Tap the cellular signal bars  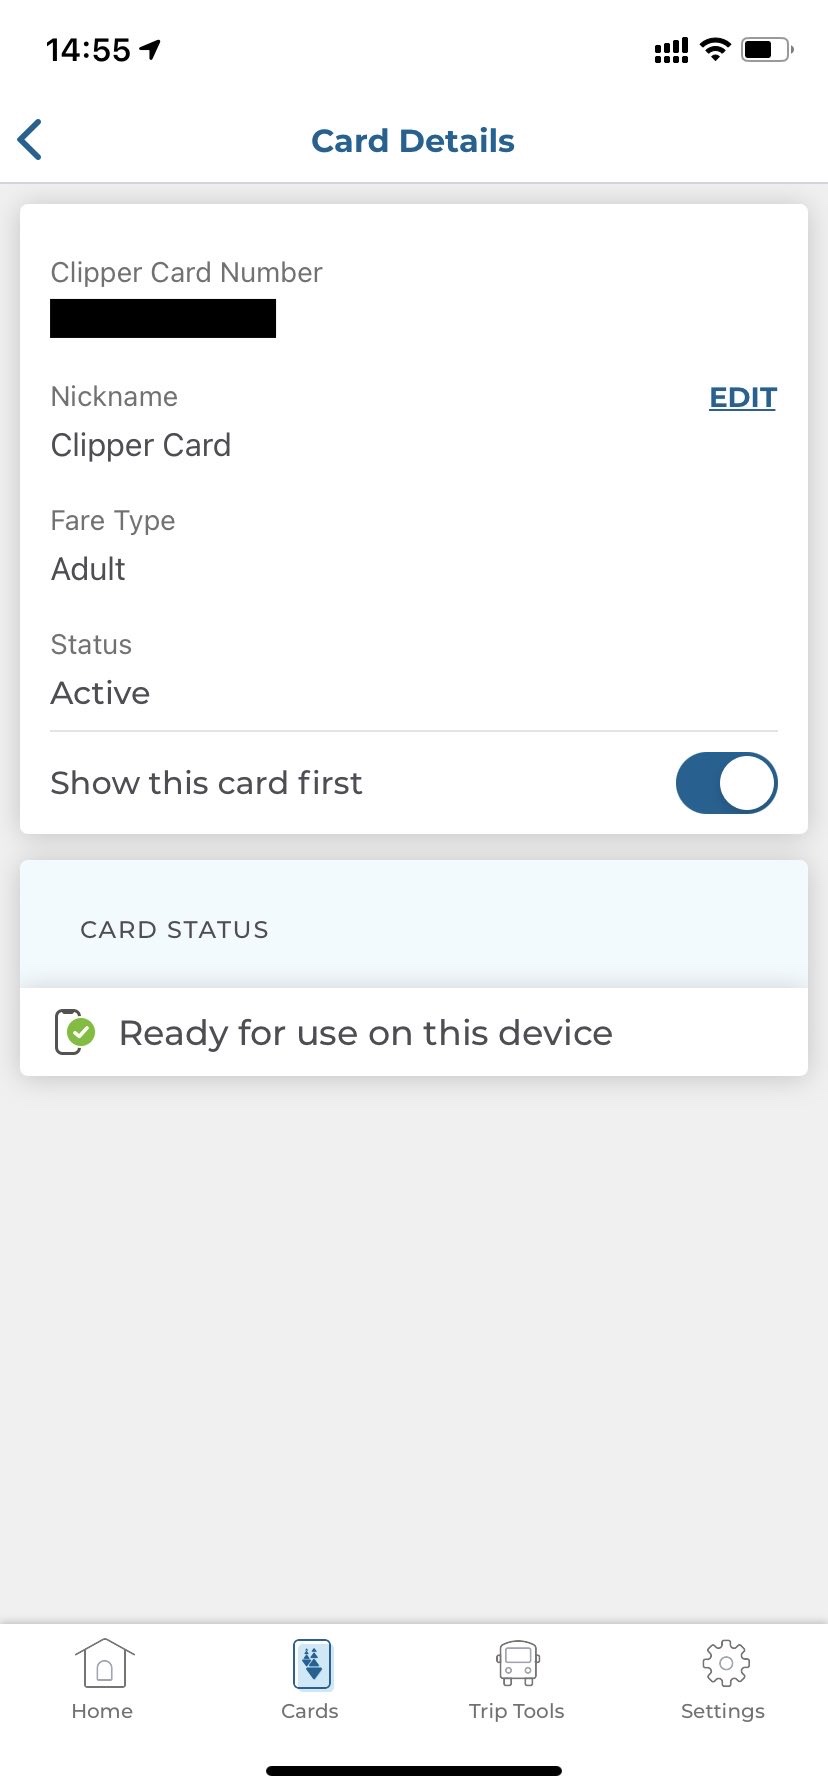pyautogui.click(x=670, y=49)
